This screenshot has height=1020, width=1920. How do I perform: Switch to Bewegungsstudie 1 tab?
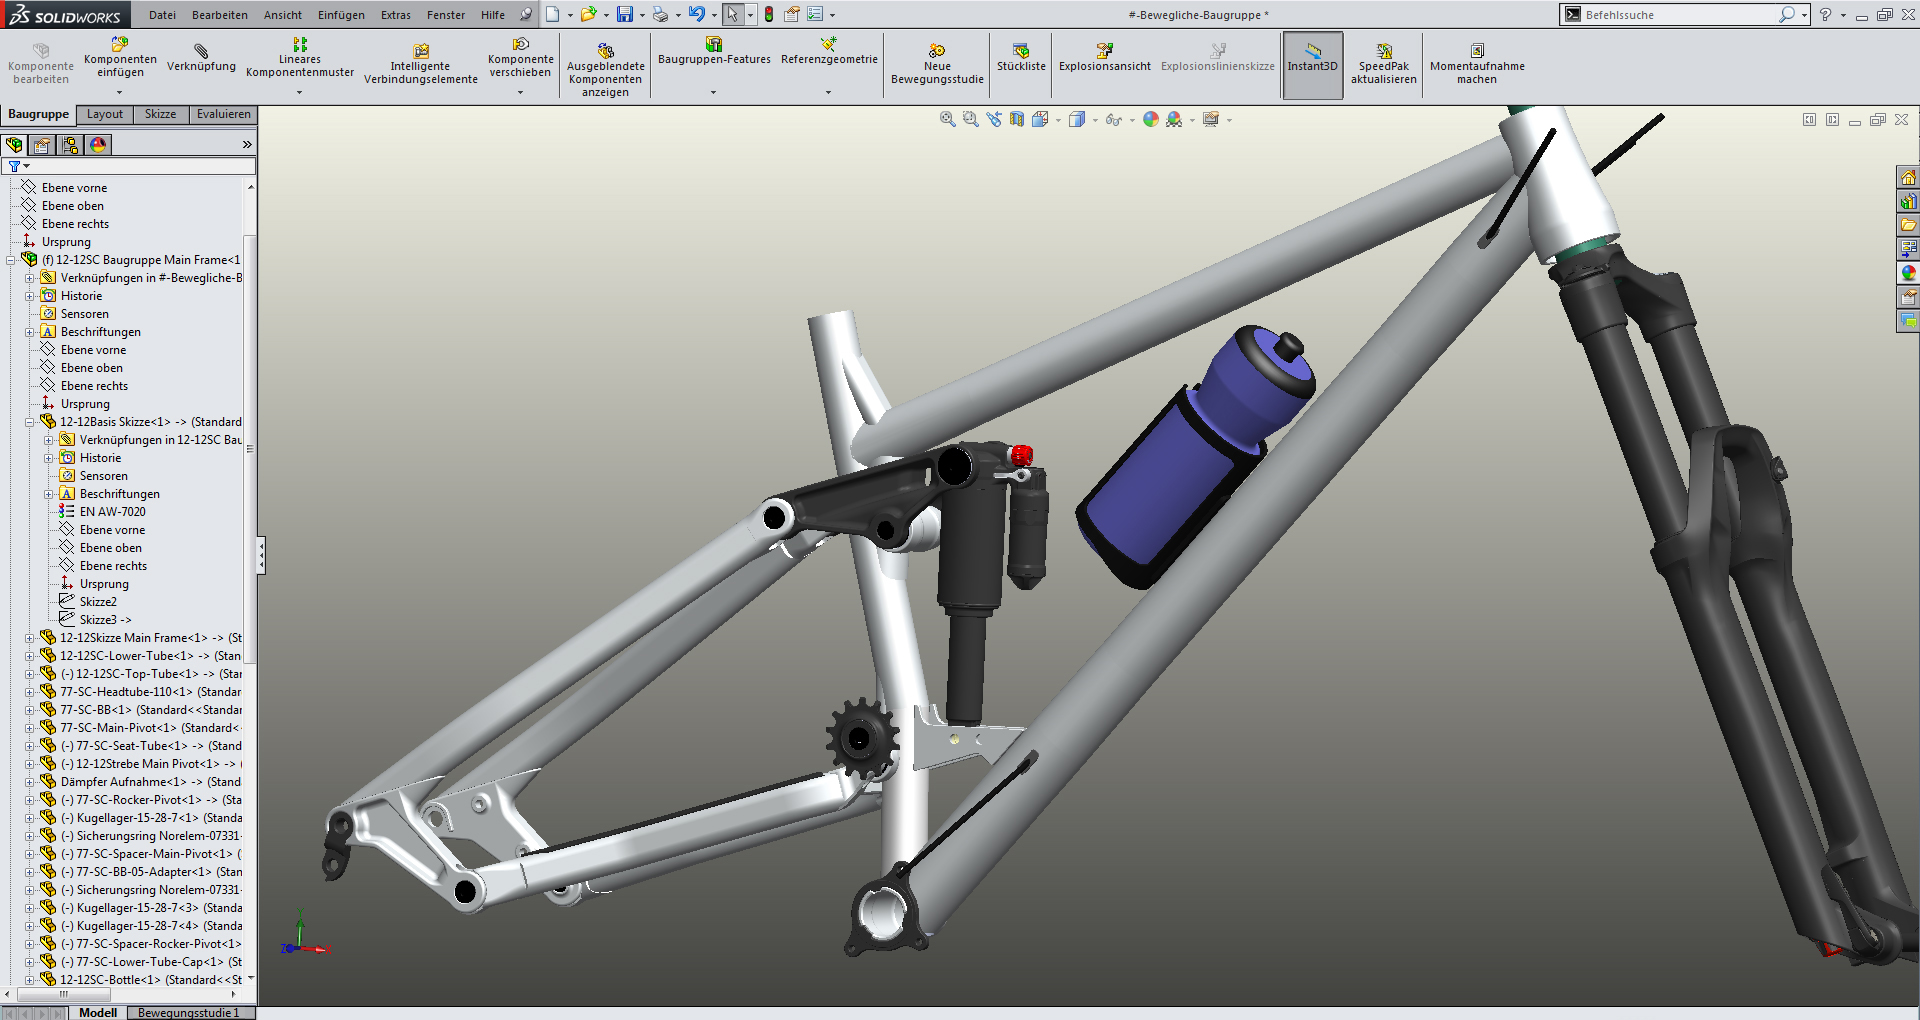tap(189, 1013)
